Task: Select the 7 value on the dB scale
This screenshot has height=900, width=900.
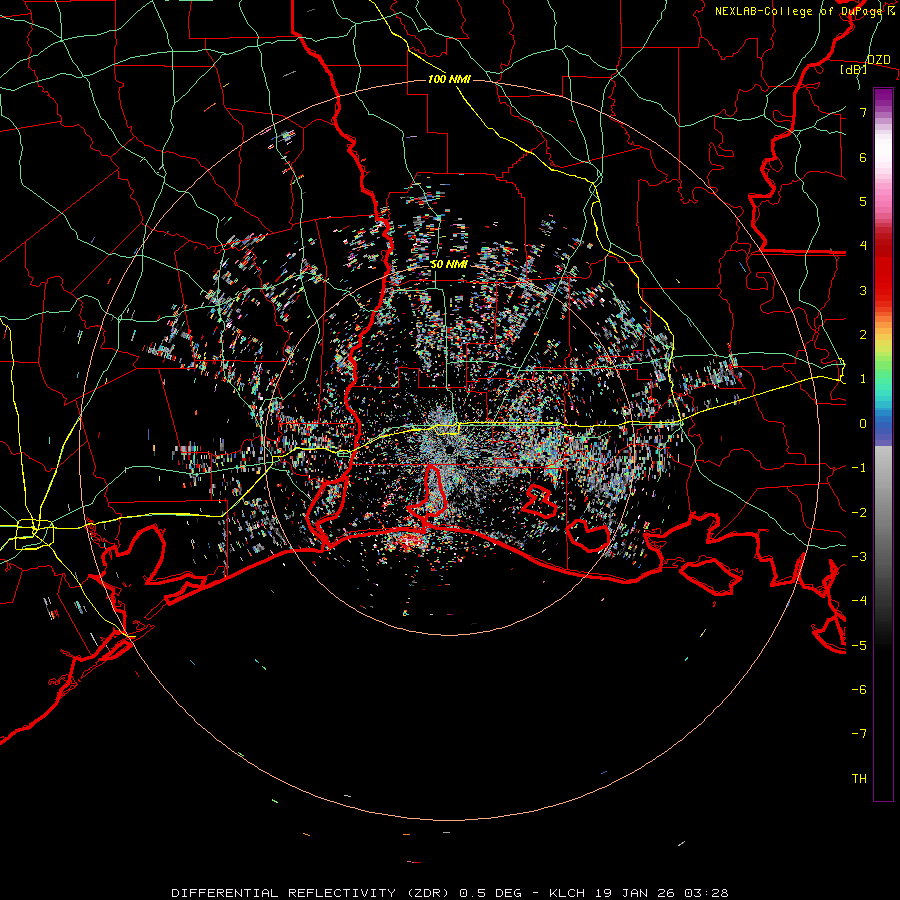Action: click(863, 112)
